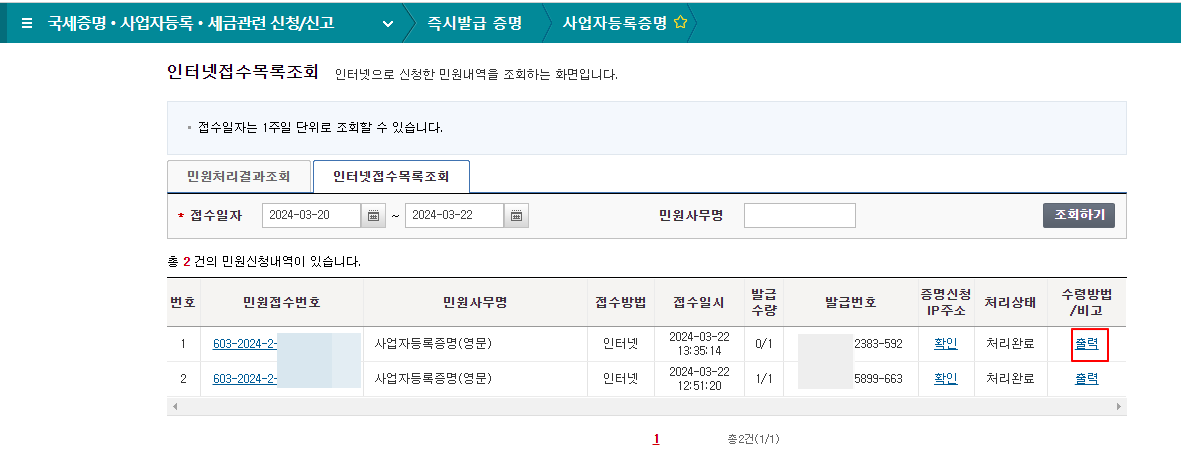The width and height of the screenshot is (1181, 461).
Task: Go to page 1 in pagination
Action: (657, 439)
